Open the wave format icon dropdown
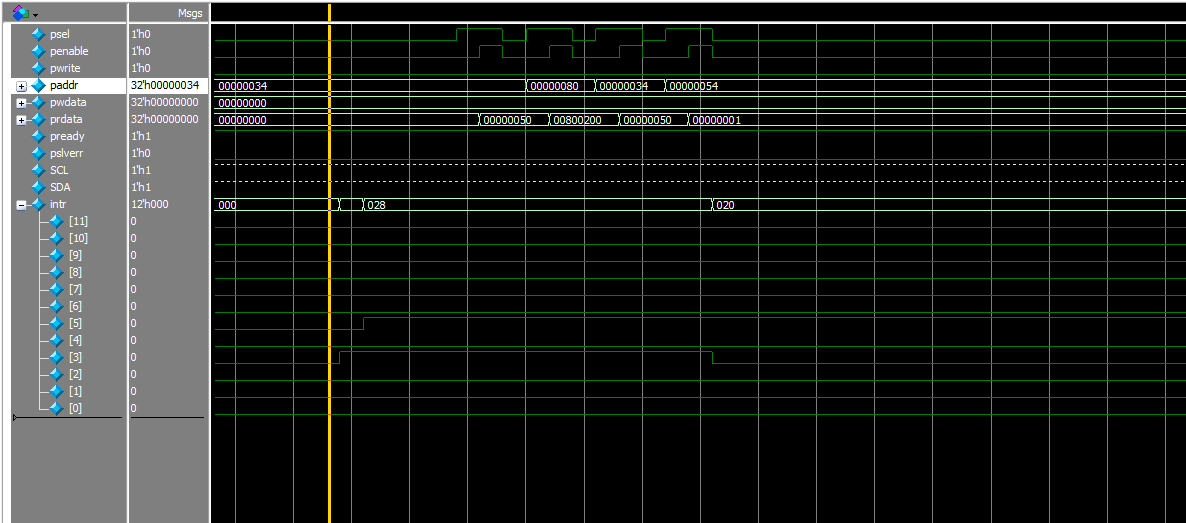 [26, 12]
